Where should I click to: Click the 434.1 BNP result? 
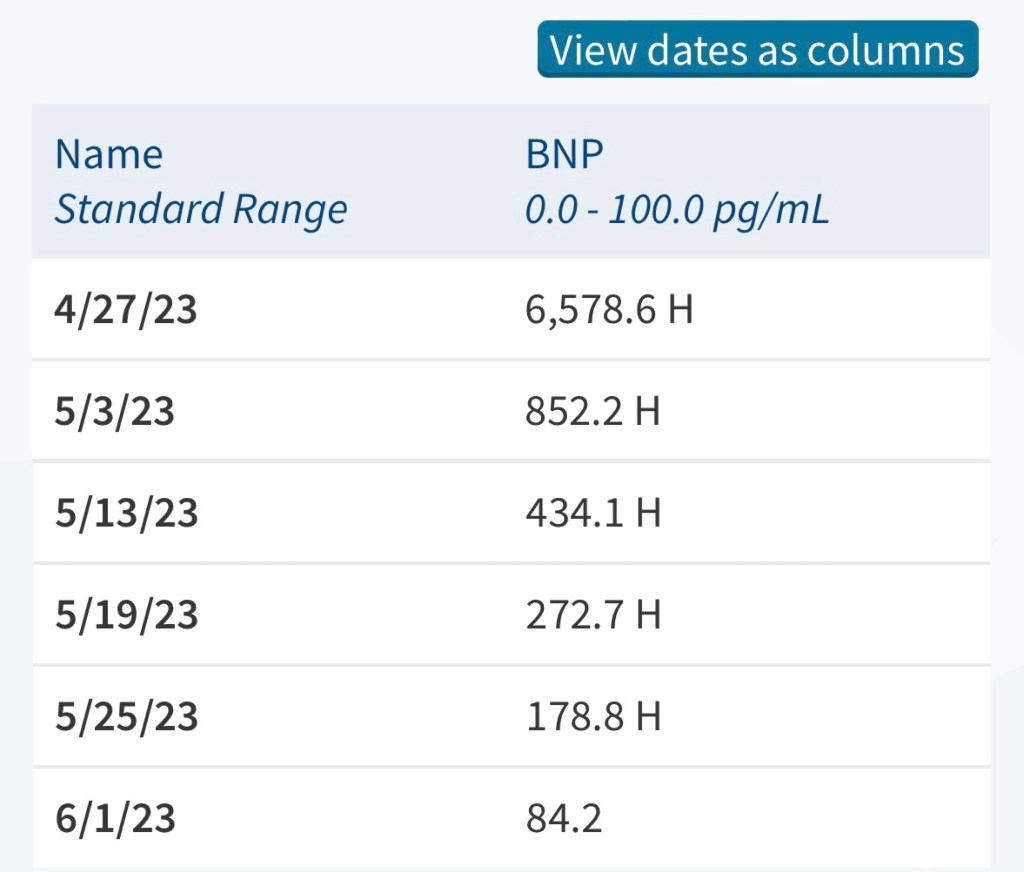pos(574,513)
